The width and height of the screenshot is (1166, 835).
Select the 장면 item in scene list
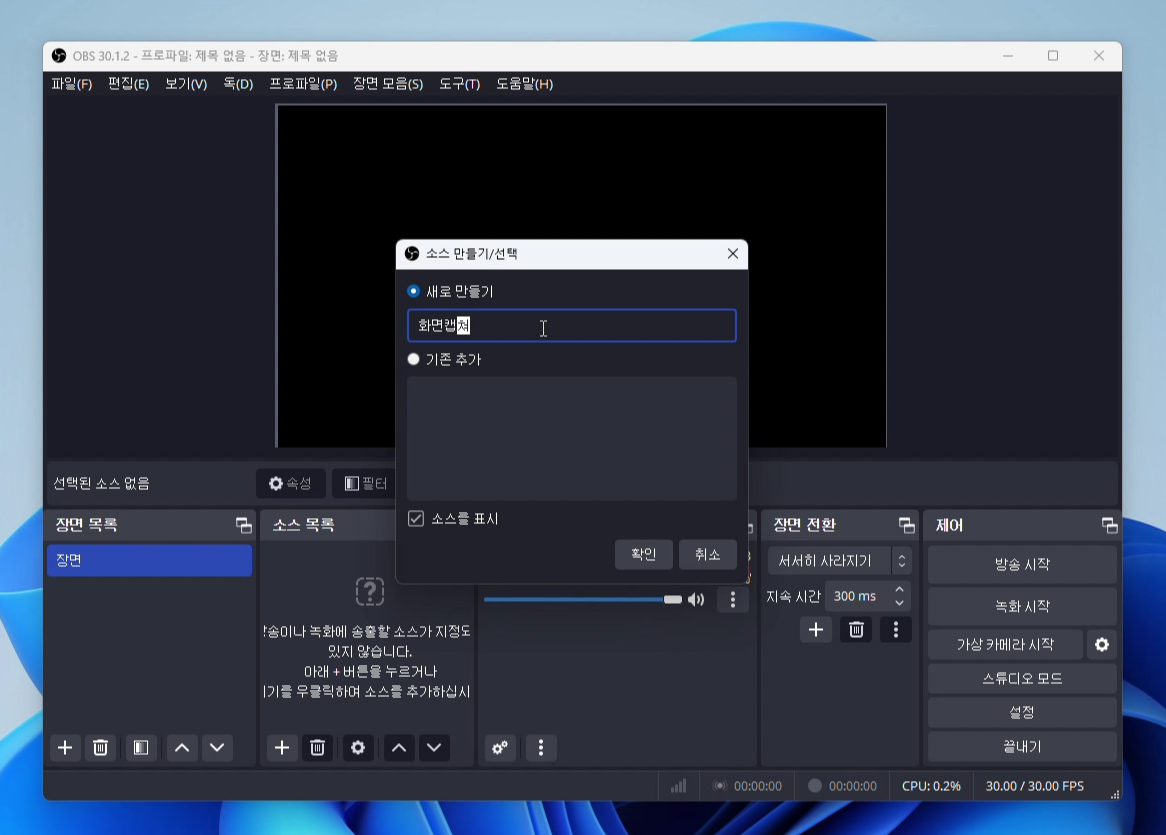149,560
